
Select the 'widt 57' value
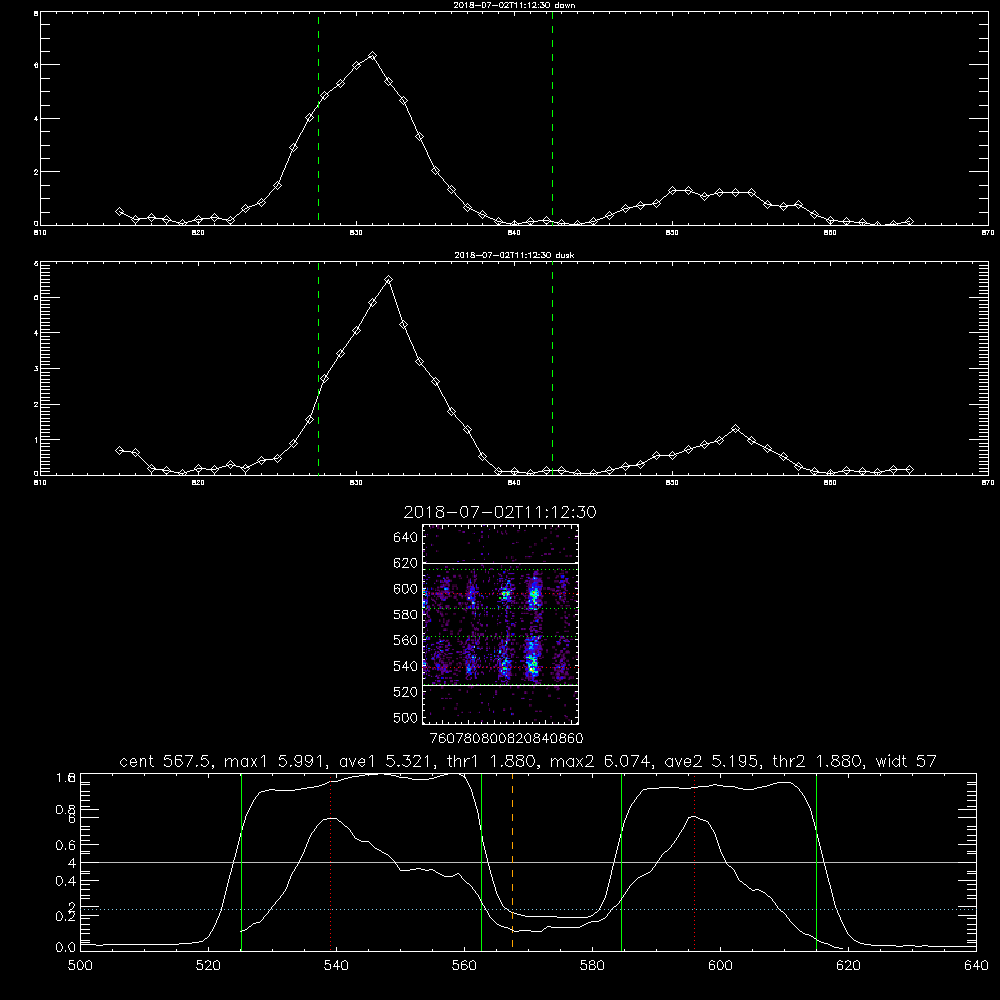906,761
